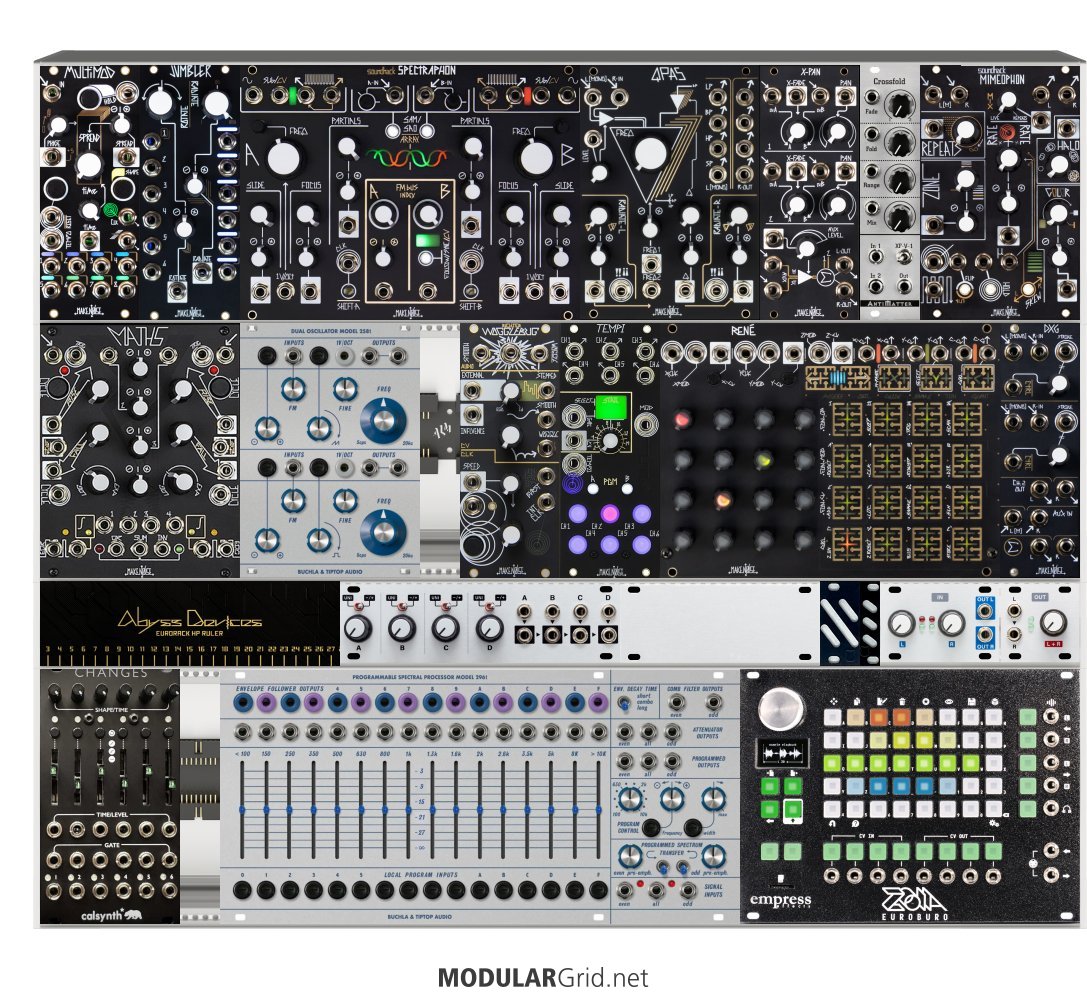
Task: Click the MIMEOPHON module title
Action: click(x=1002, y=79)
